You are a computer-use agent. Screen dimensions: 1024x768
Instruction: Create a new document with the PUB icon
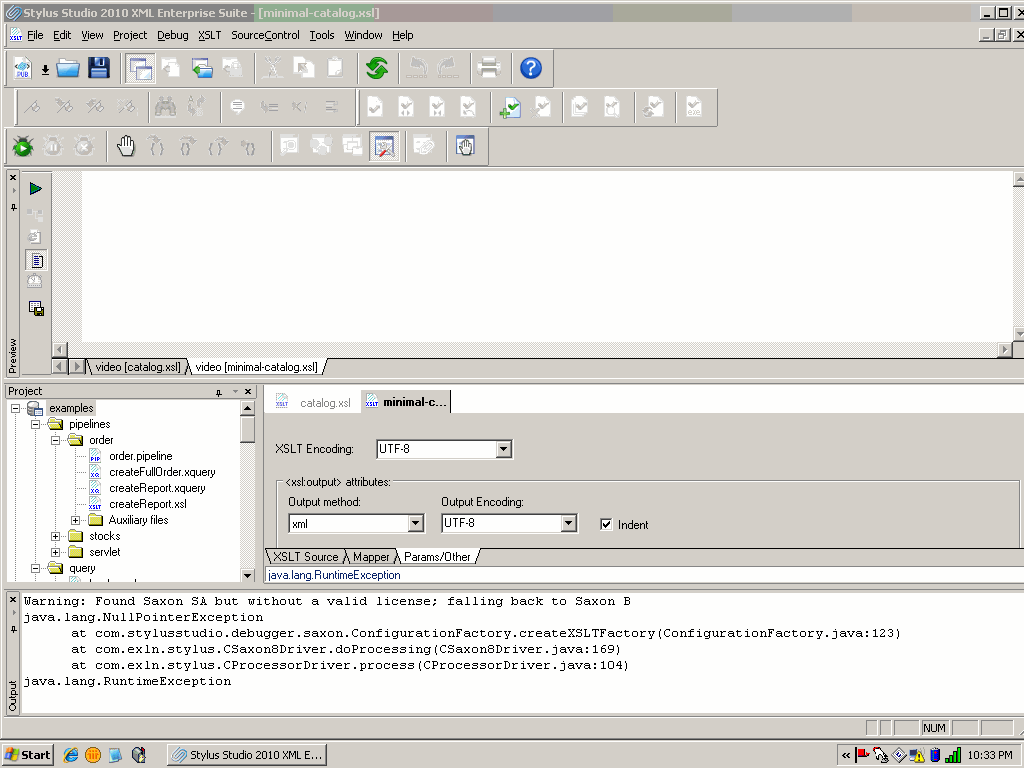[x=23, y=68]
